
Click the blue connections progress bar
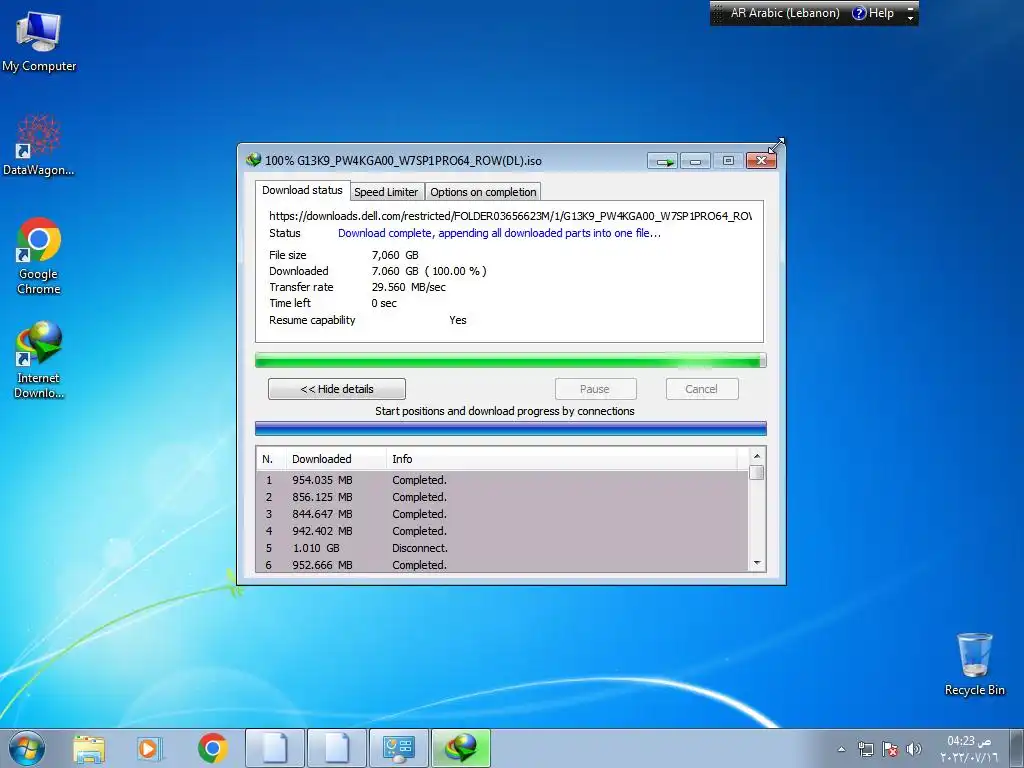(x=510, y=428)
